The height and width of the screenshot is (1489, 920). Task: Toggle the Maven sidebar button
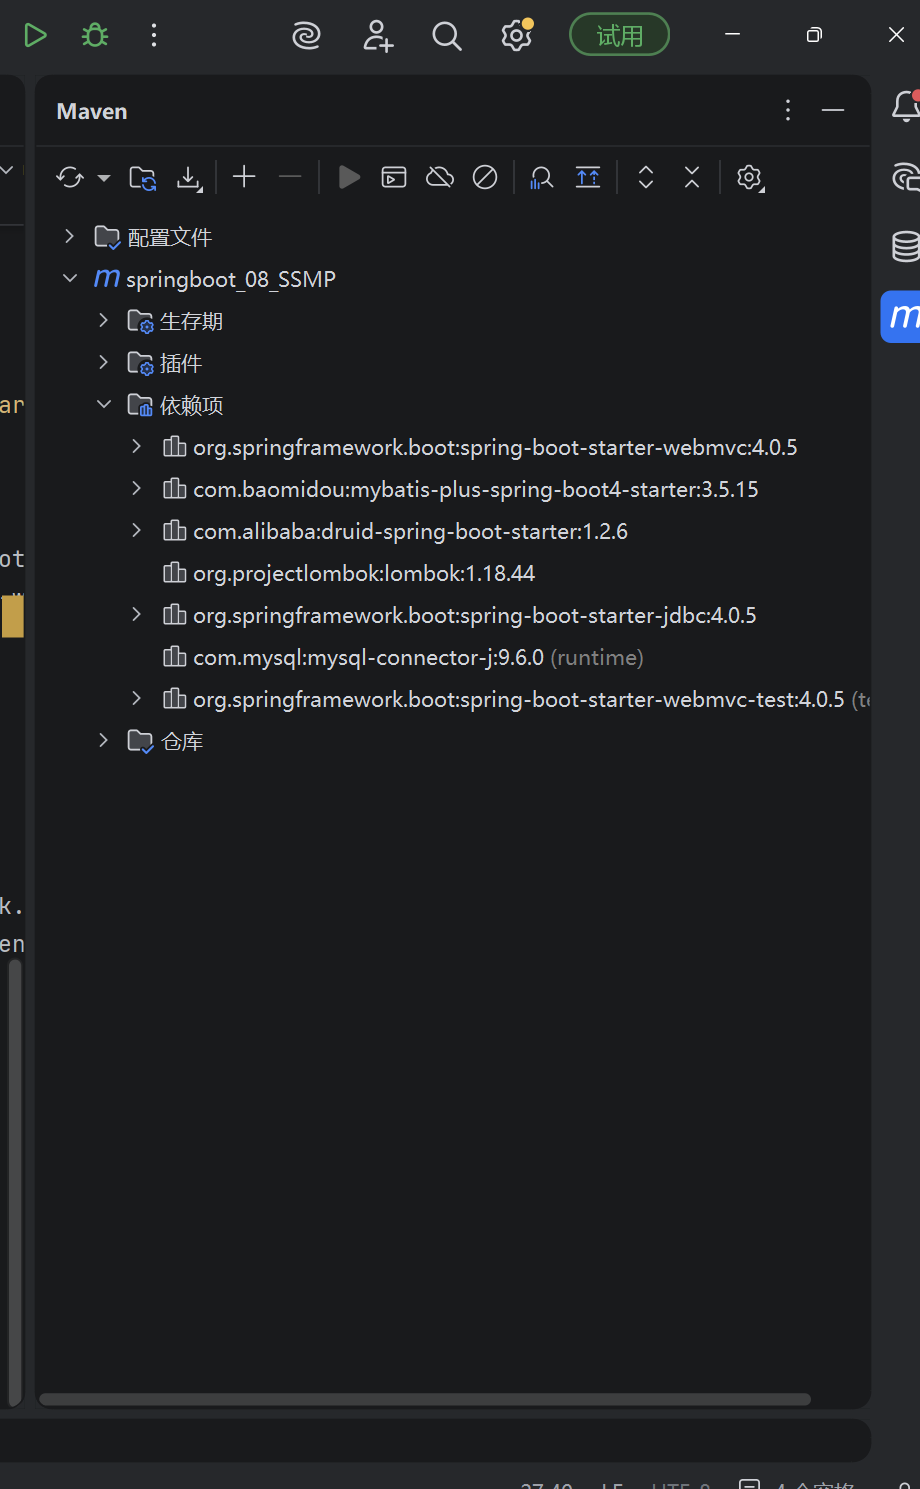[x=902, y=316]
